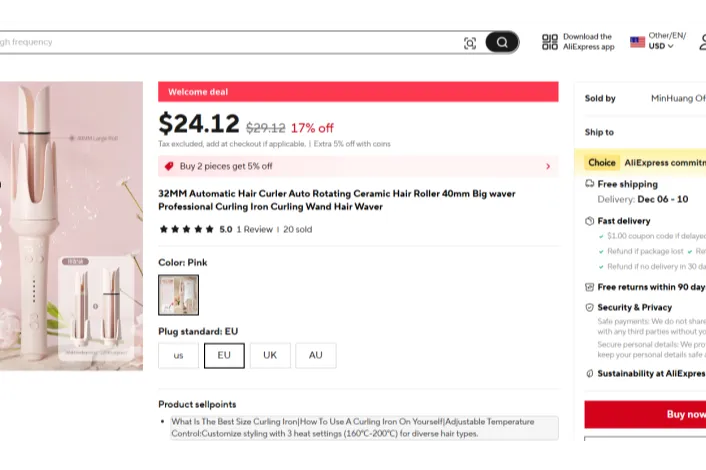The width and height of the screenshot is (706, 470).
Task: Click Download the AliExpress app
Action: tap(588, 42)
